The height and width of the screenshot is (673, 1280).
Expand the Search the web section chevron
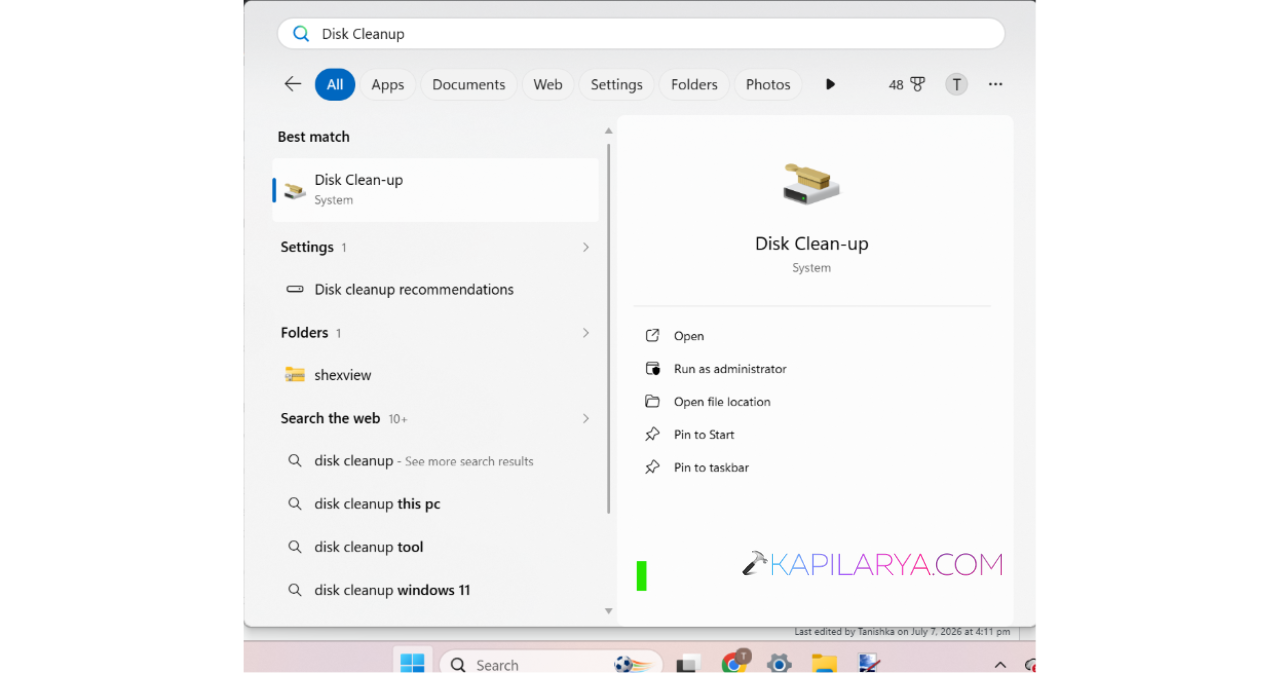coord(586,419)
